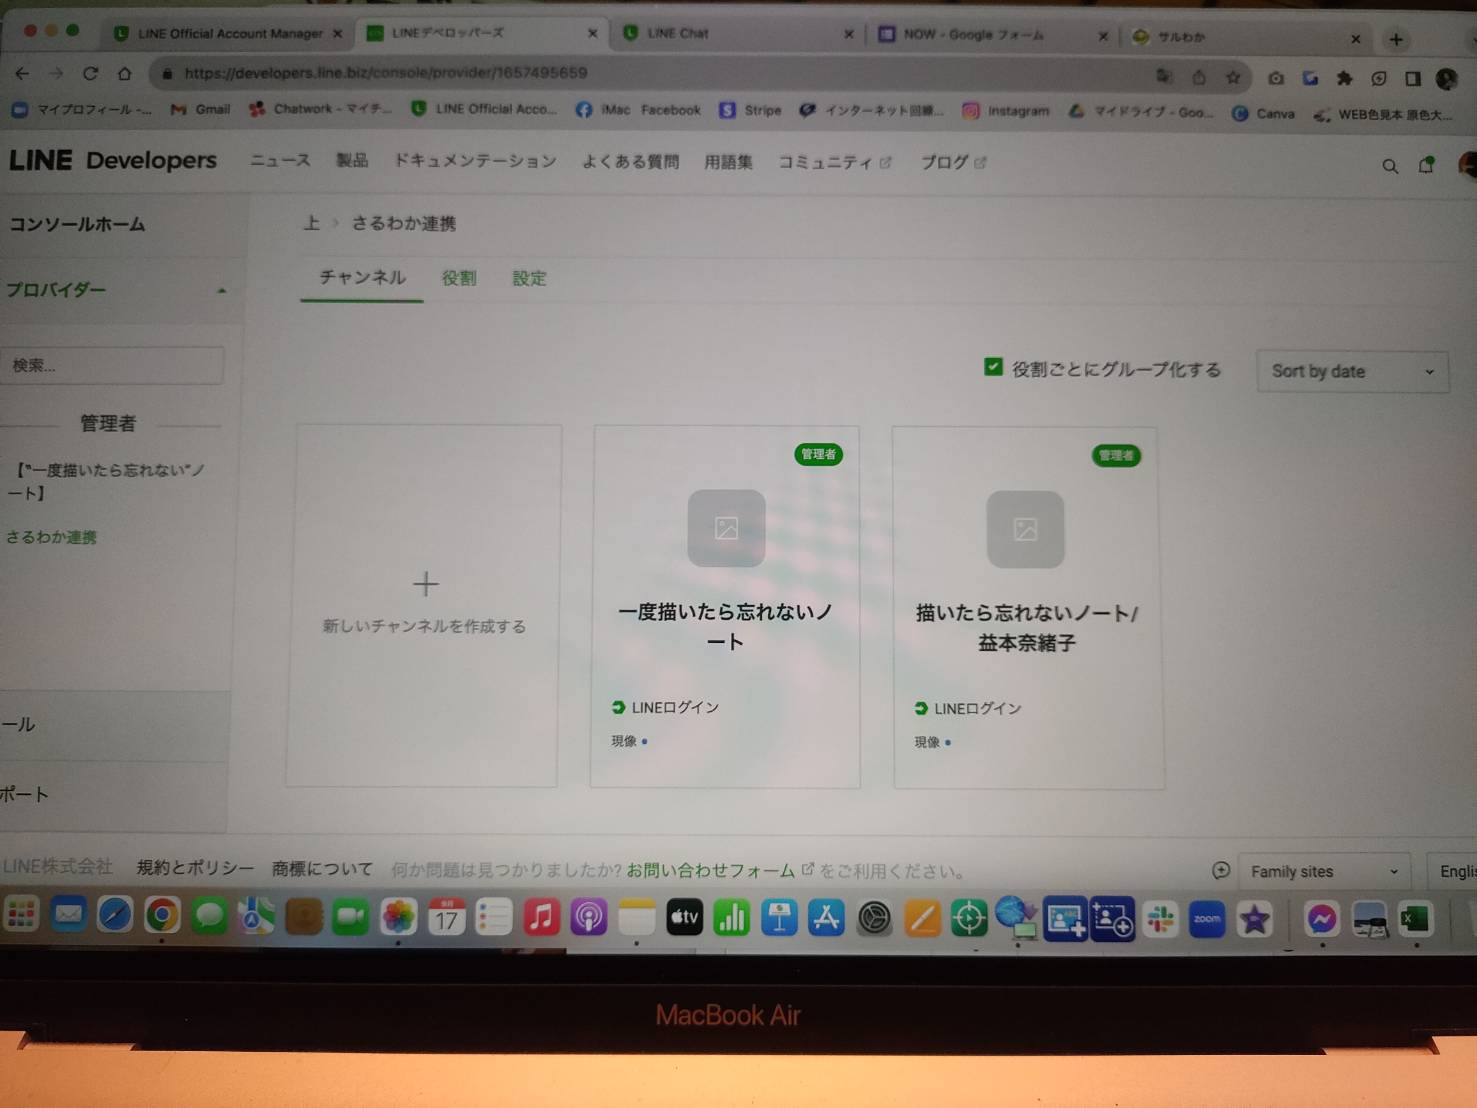Open Google Chrome from the Dock
1477x1108 pixels.
(x=162, y=914)
